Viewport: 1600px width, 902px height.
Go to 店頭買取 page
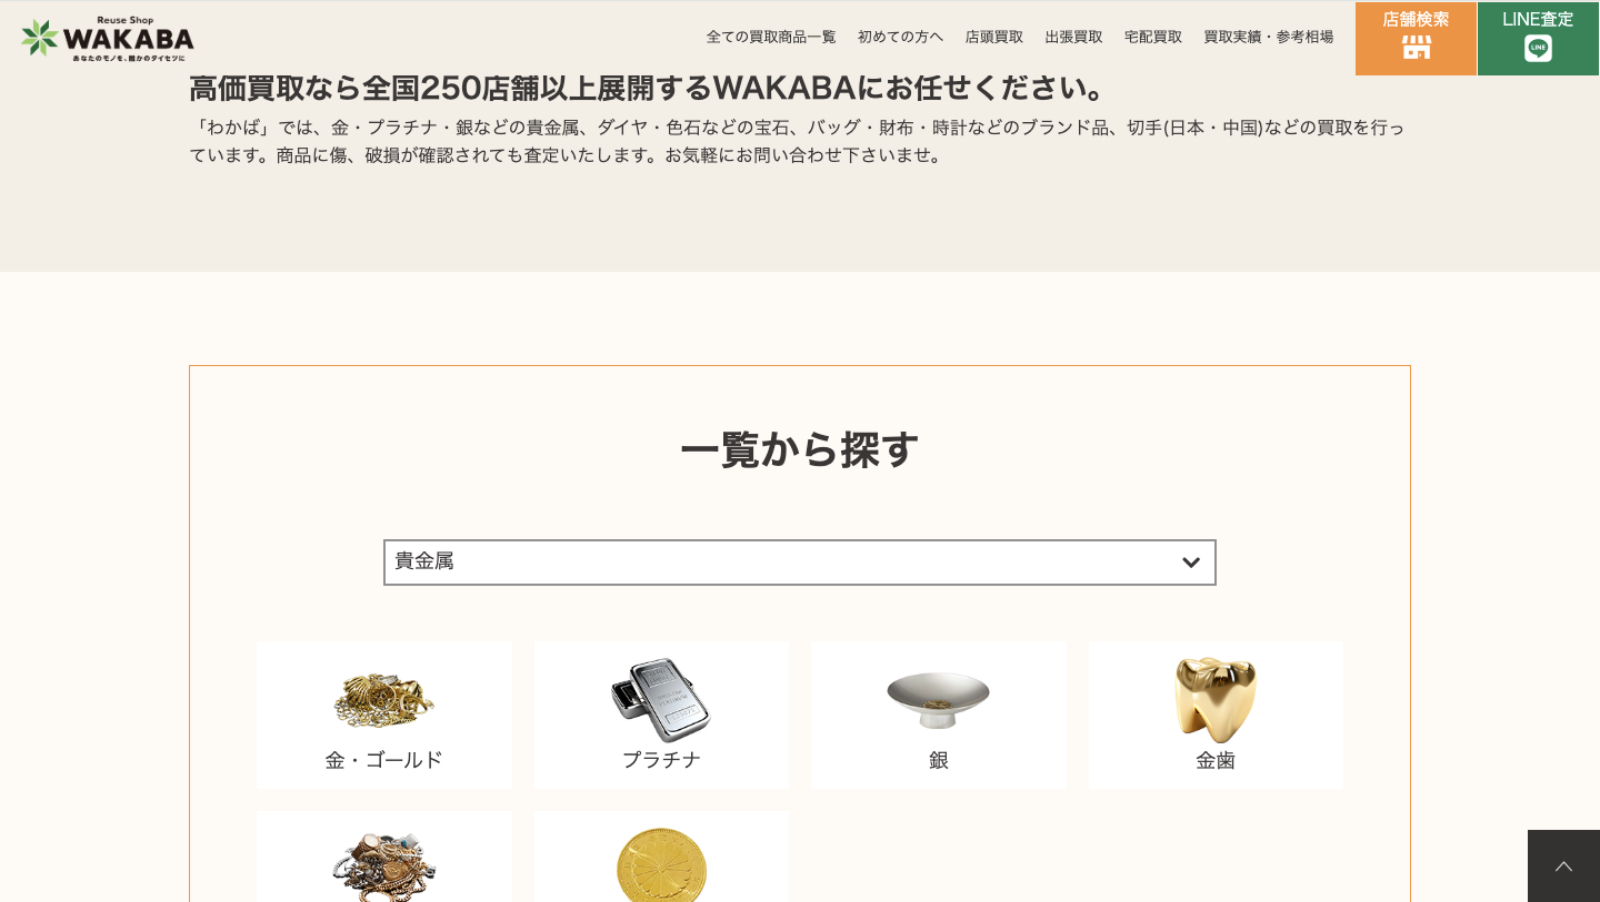994,37
